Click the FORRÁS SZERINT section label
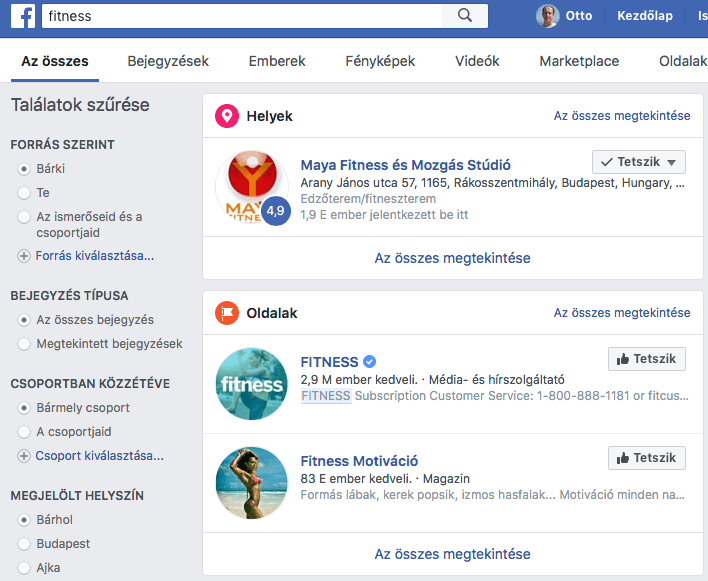The image size is (708, 581). (x=63, y=145)
